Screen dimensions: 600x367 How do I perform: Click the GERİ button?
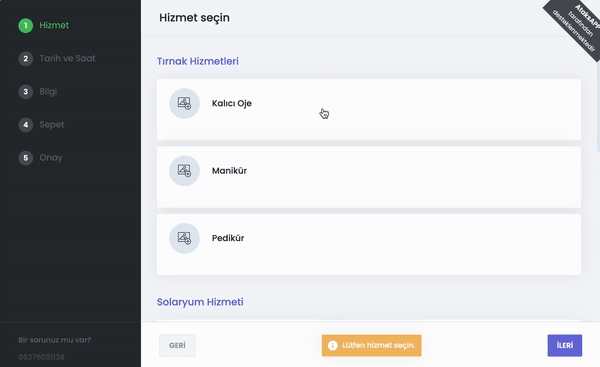(x=177, y=346)
